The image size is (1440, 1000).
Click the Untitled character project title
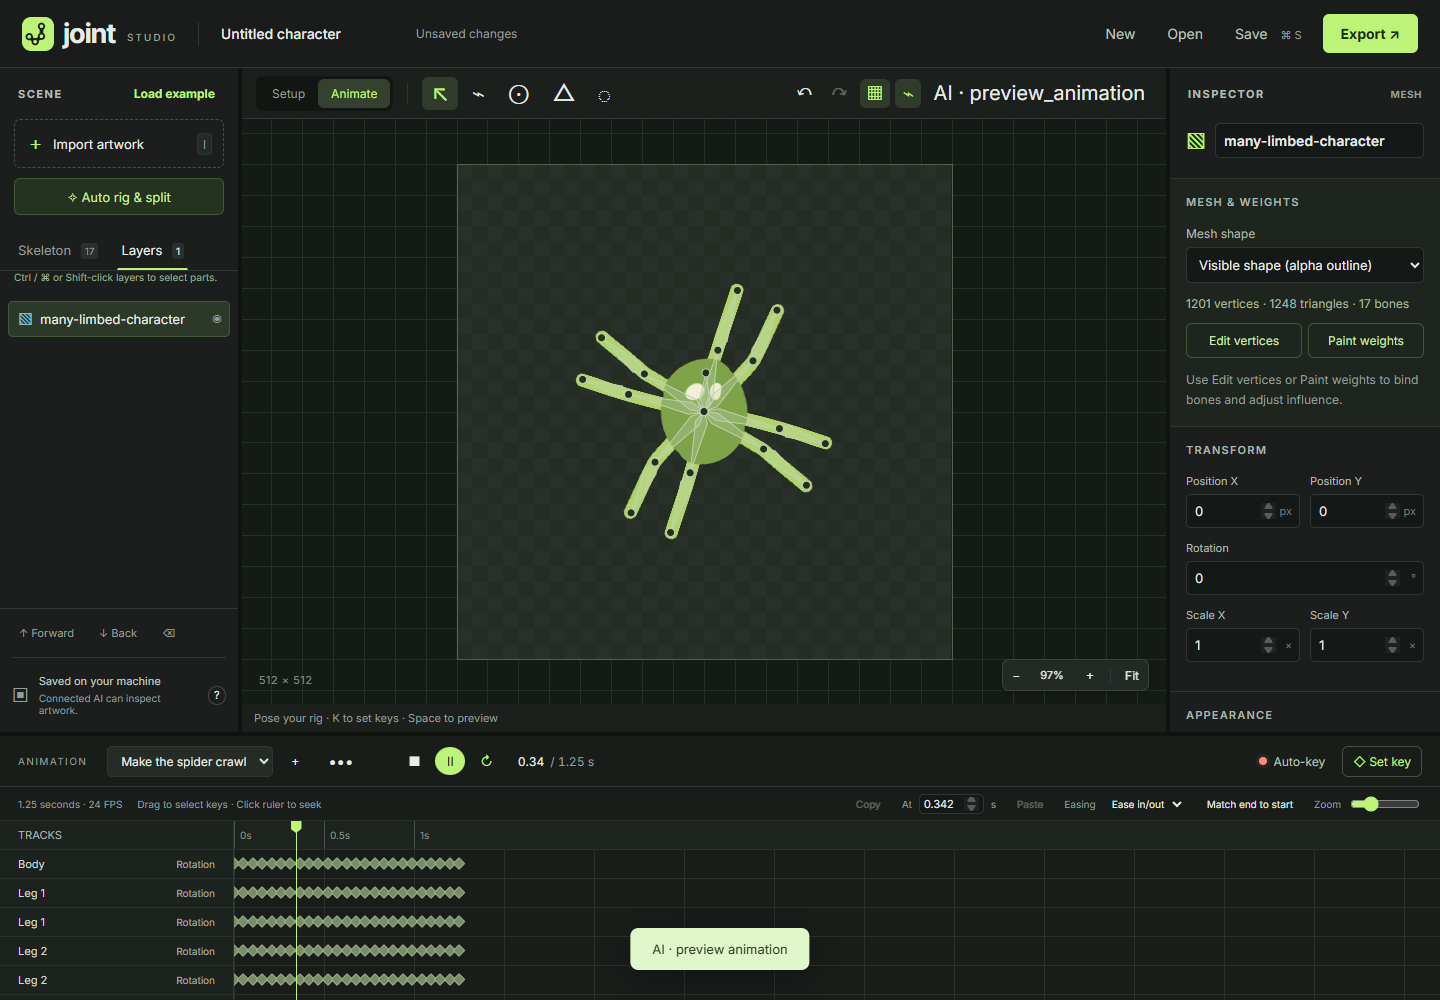click(281, 34)
